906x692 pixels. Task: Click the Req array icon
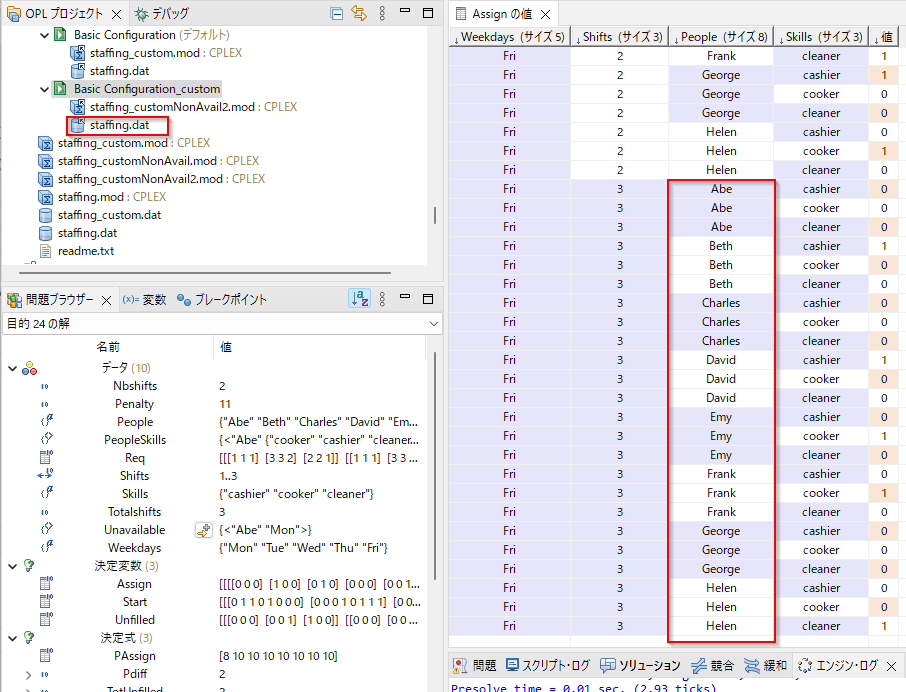[x=46, y=457]
